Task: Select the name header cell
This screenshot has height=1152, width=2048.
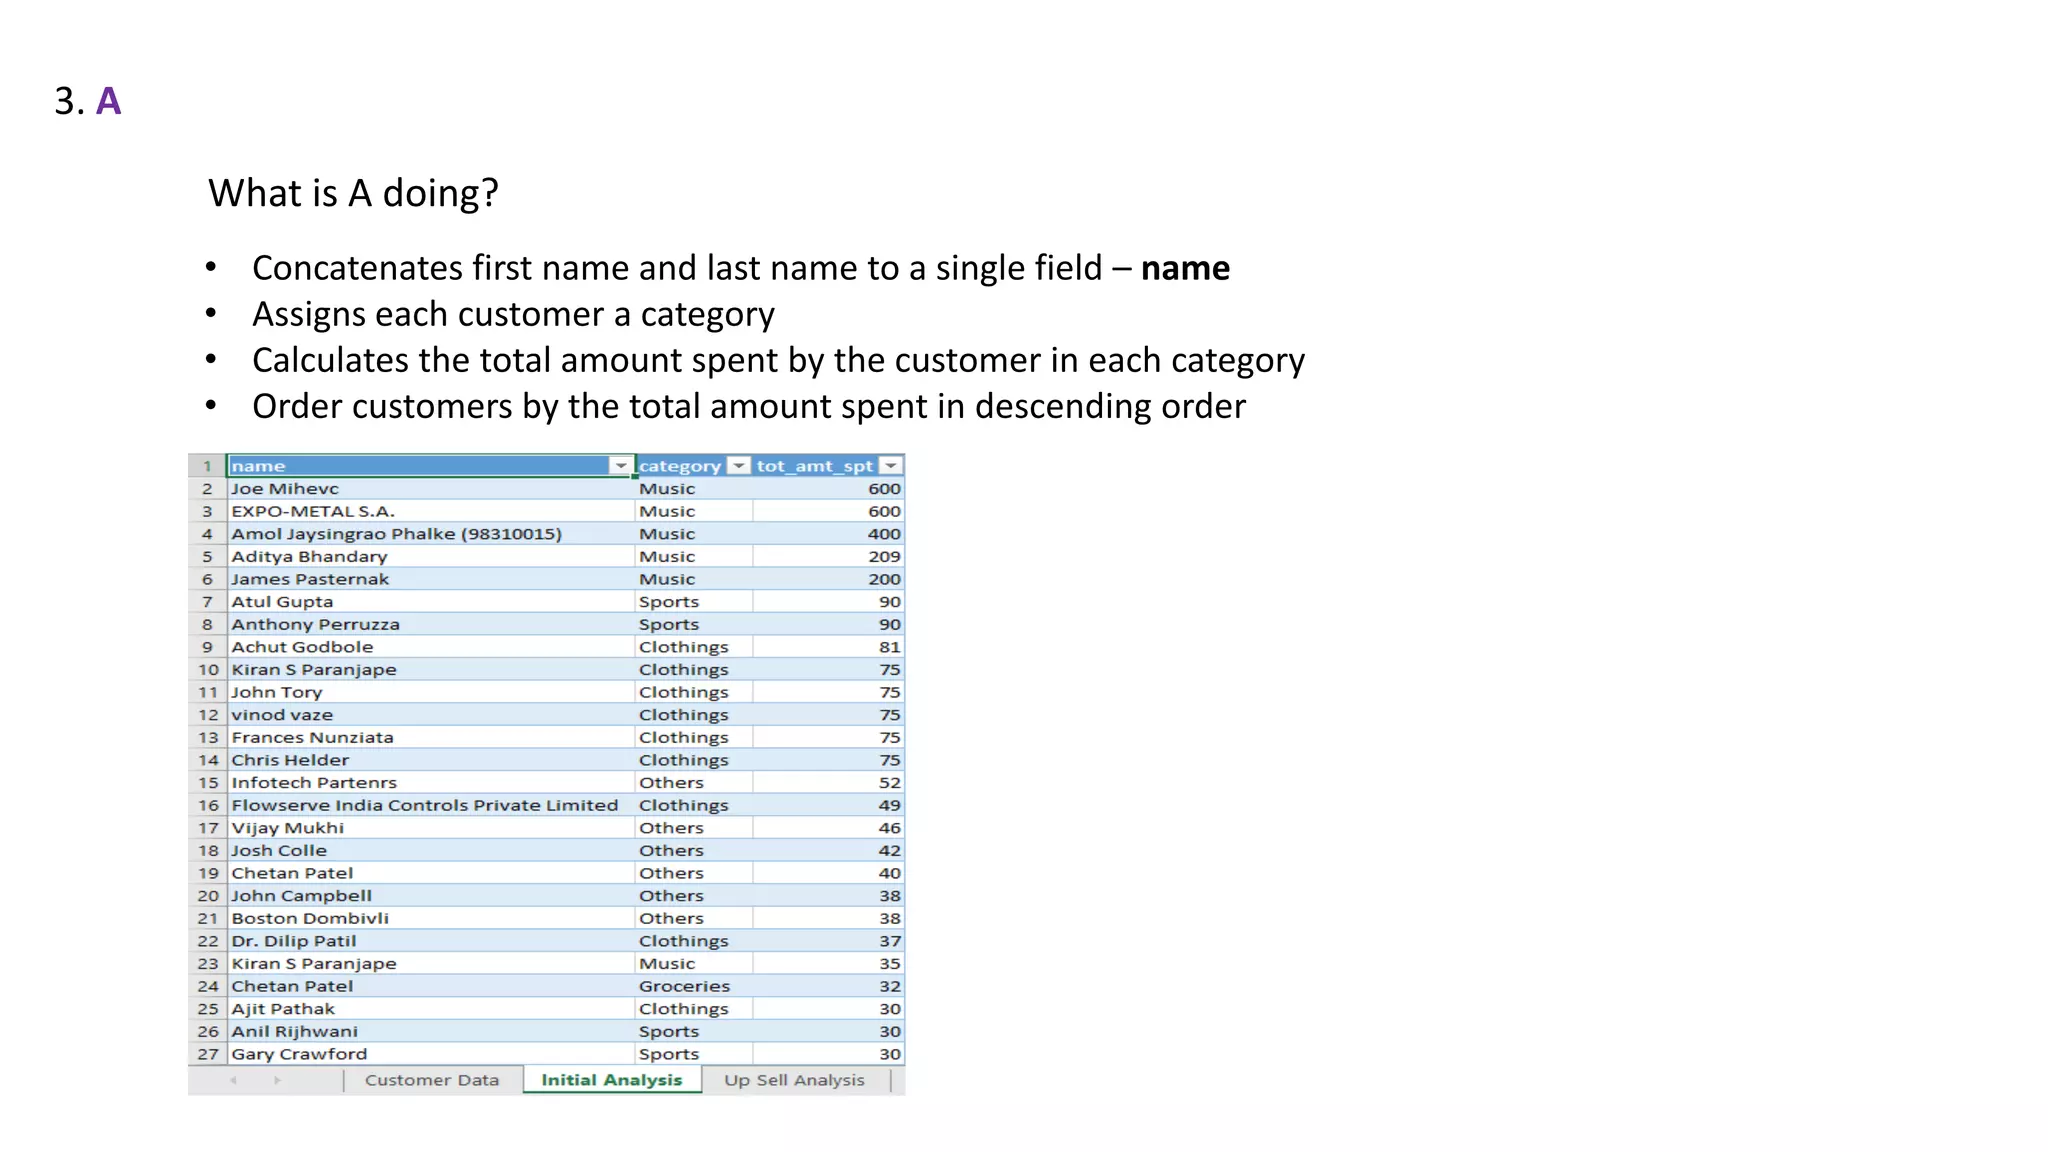Action: pos(431,466)
